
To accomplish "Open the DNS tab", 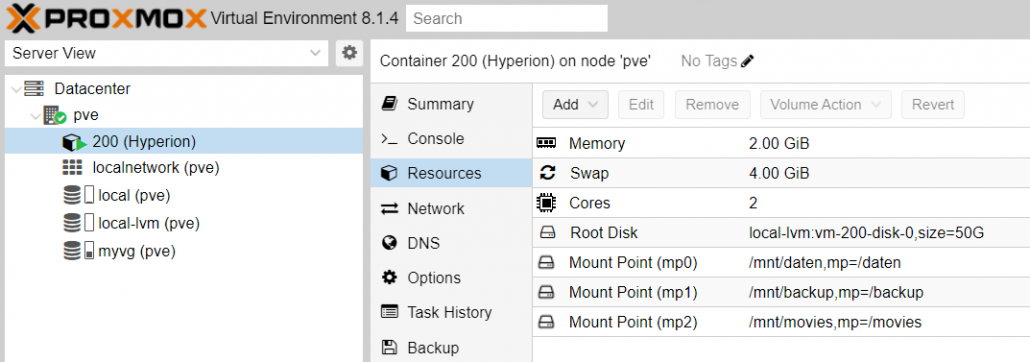I will pos(451,243).
